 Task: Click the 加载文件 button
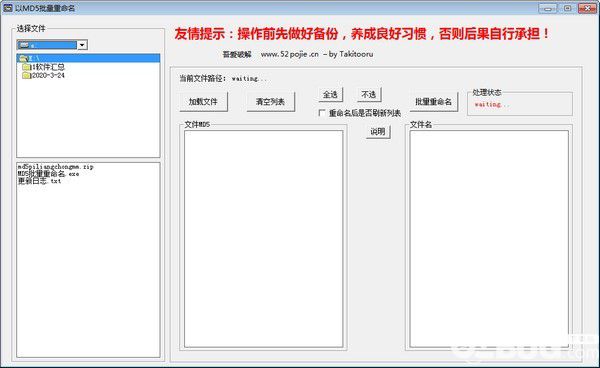coord(203,102)
